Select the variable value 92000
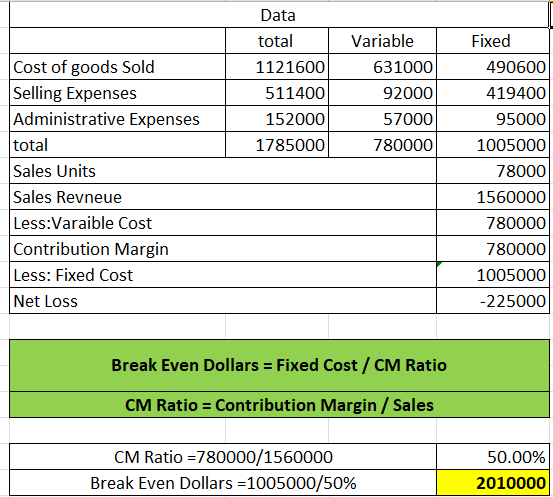The image size is (553, 497). 382,93
